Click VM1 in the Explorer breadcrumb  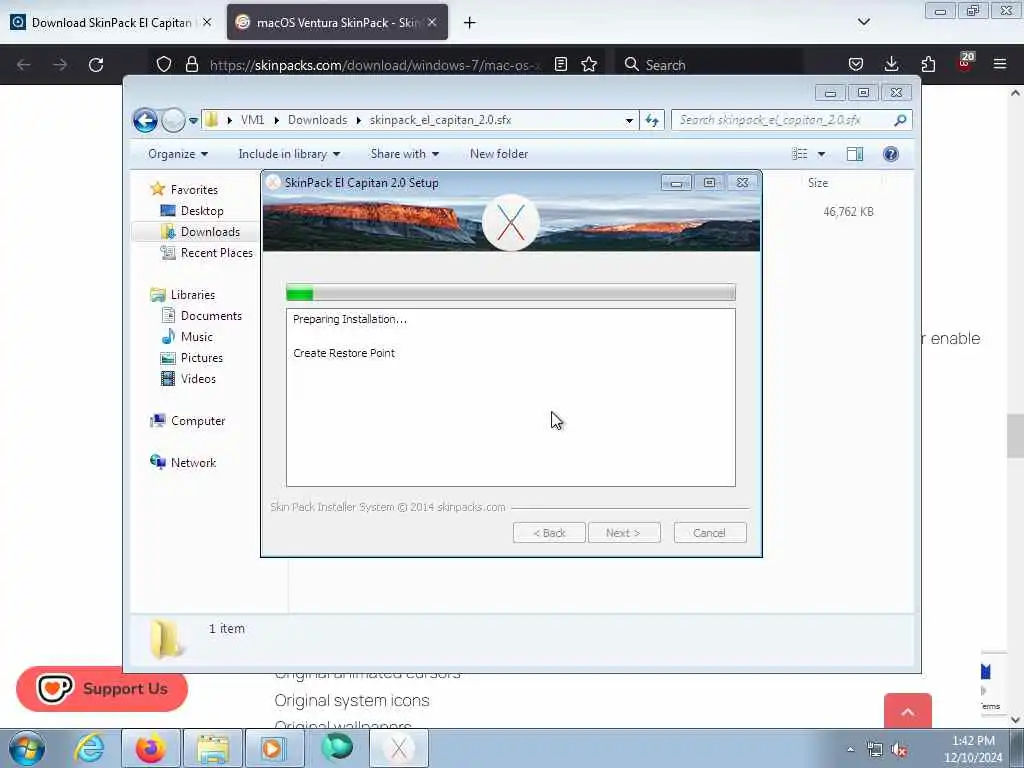coord(252,120)
